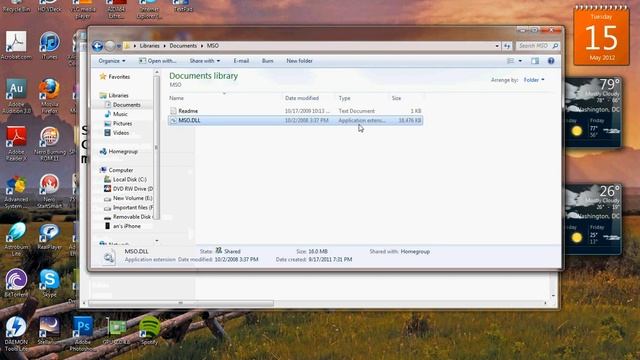This screenshot has width=640, height=360.
Task: Click Burn in the toolbar
Action: click(x=267, y=61)
